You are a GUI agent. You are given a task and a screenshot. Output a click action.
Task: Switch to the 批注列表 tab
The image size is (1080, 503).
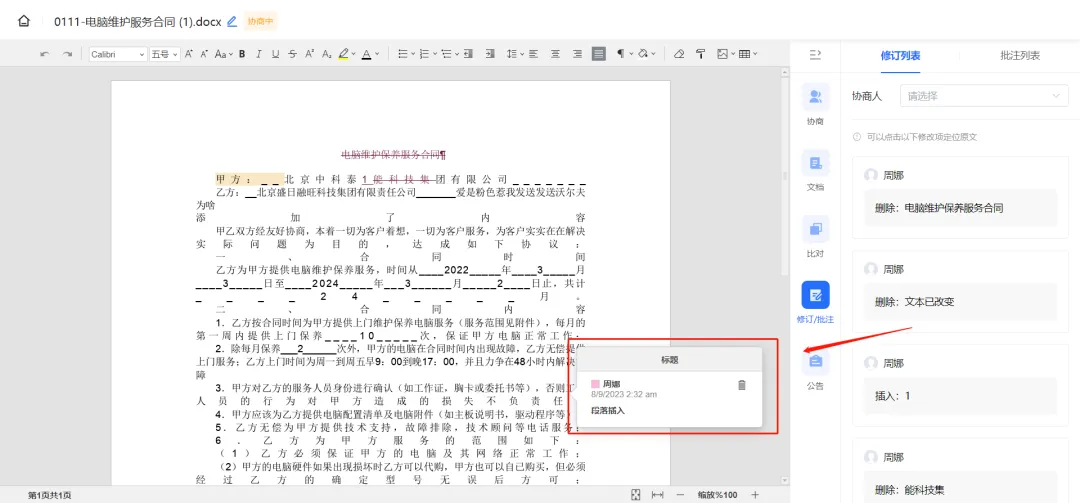point(1019,55)
